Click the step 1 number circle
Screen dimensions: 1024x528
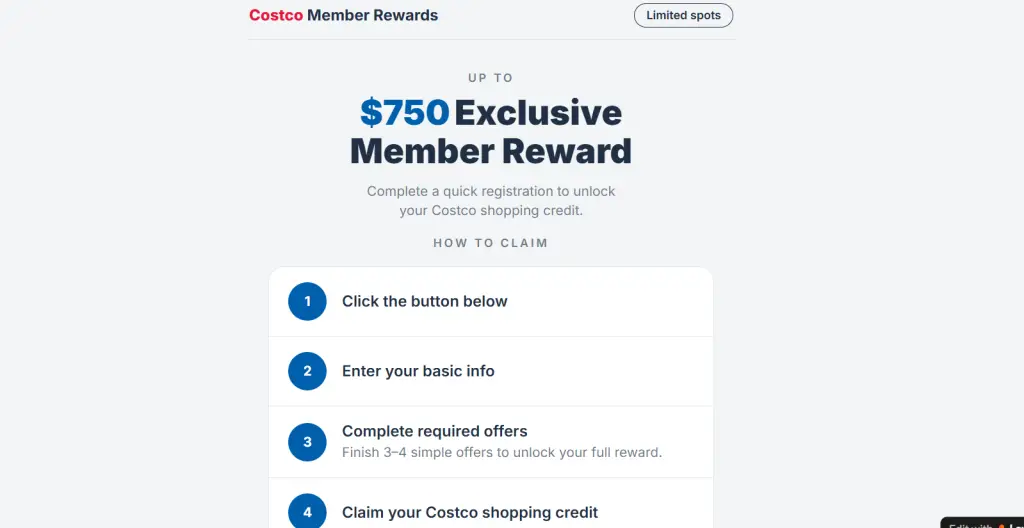[307, 301]
